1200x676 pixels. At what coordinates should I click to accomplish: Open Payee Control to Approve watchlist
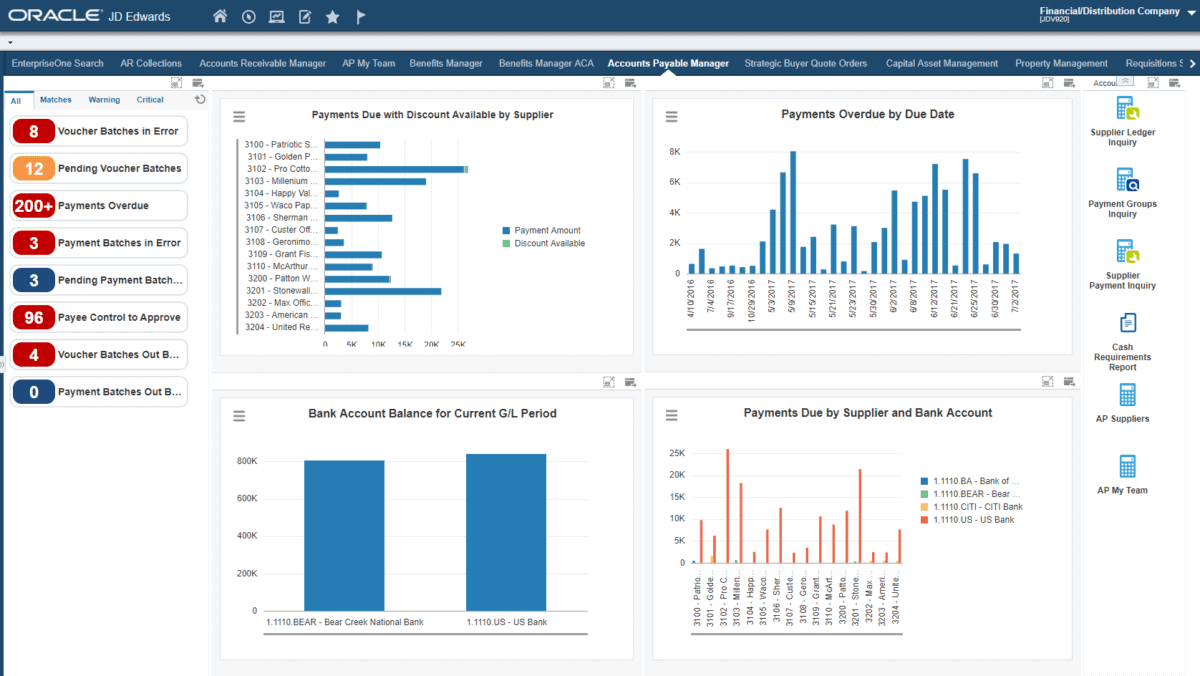pyautogui.click(x=99, y=317)
